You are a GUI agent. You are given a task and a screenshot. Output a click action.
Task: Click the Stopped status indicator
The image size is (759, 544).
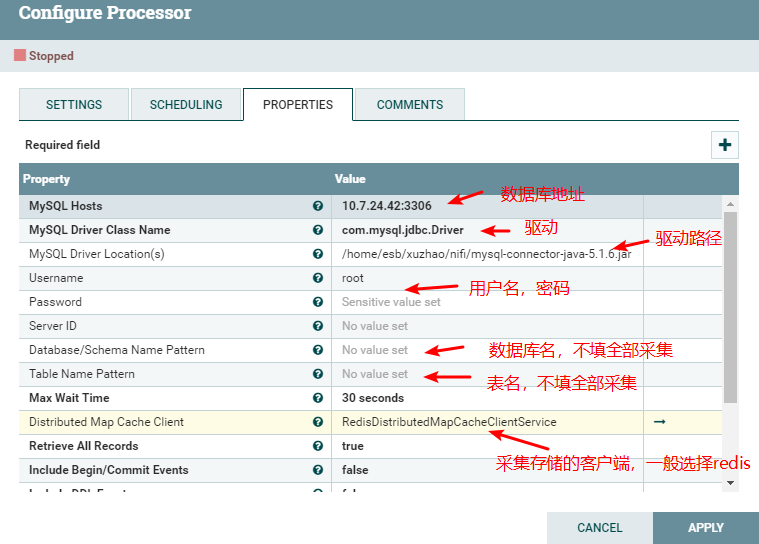[x=44, y=56]
